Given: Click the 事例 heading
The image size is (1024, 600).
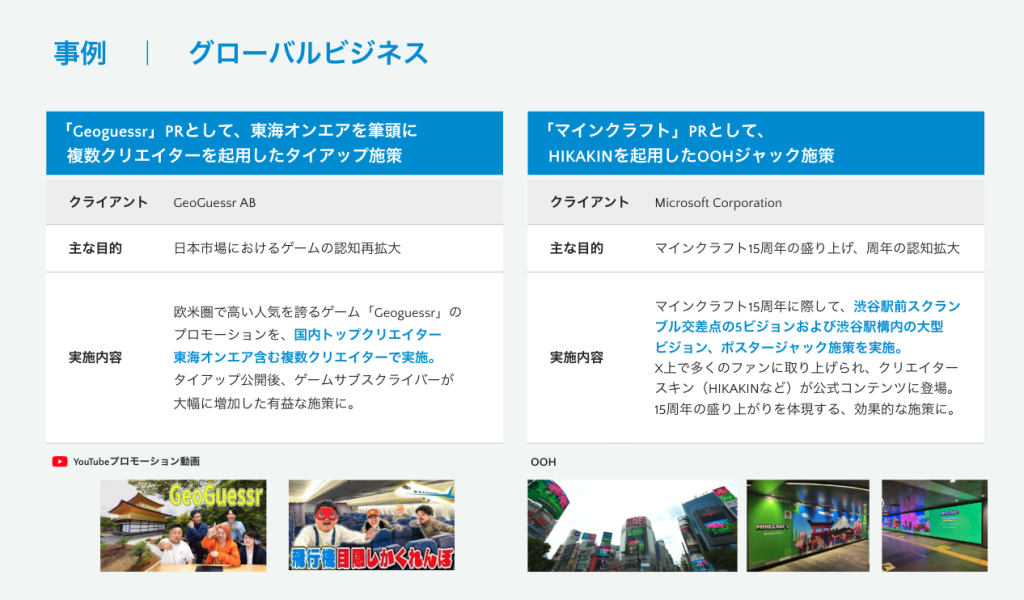Looking at the screenshot, I should 80,53.
